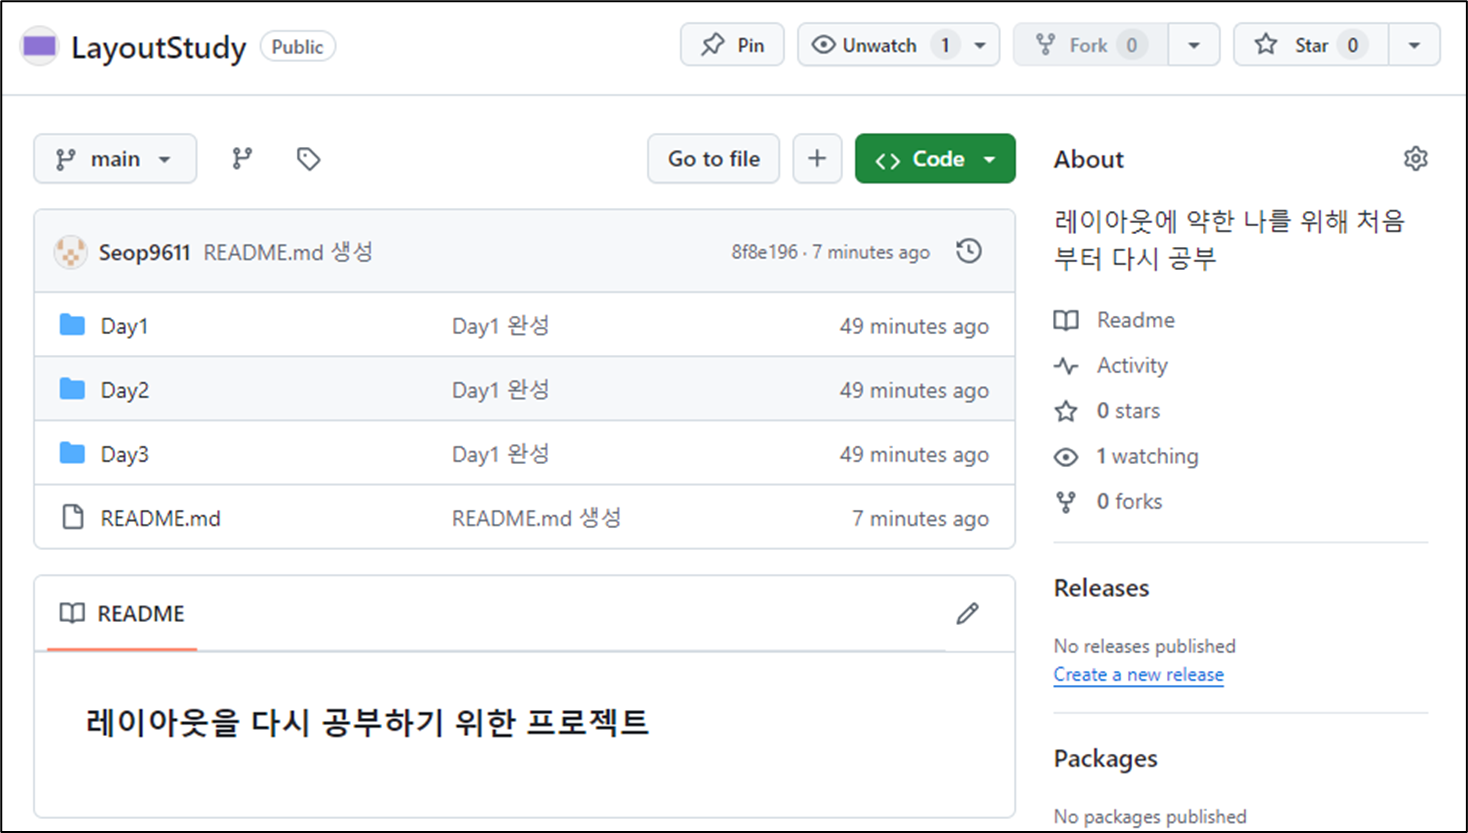
Task: Open the Packages heading link
Action: click(1105, 759)
